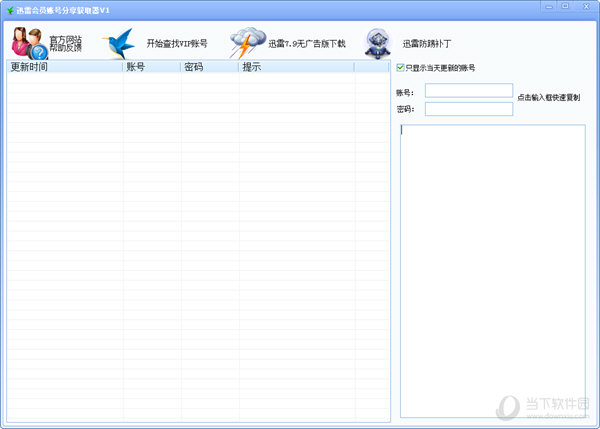Viewport: 600px width, 429px height.
Task: Click the two-people help feedback icon
Action: [29, 43]
